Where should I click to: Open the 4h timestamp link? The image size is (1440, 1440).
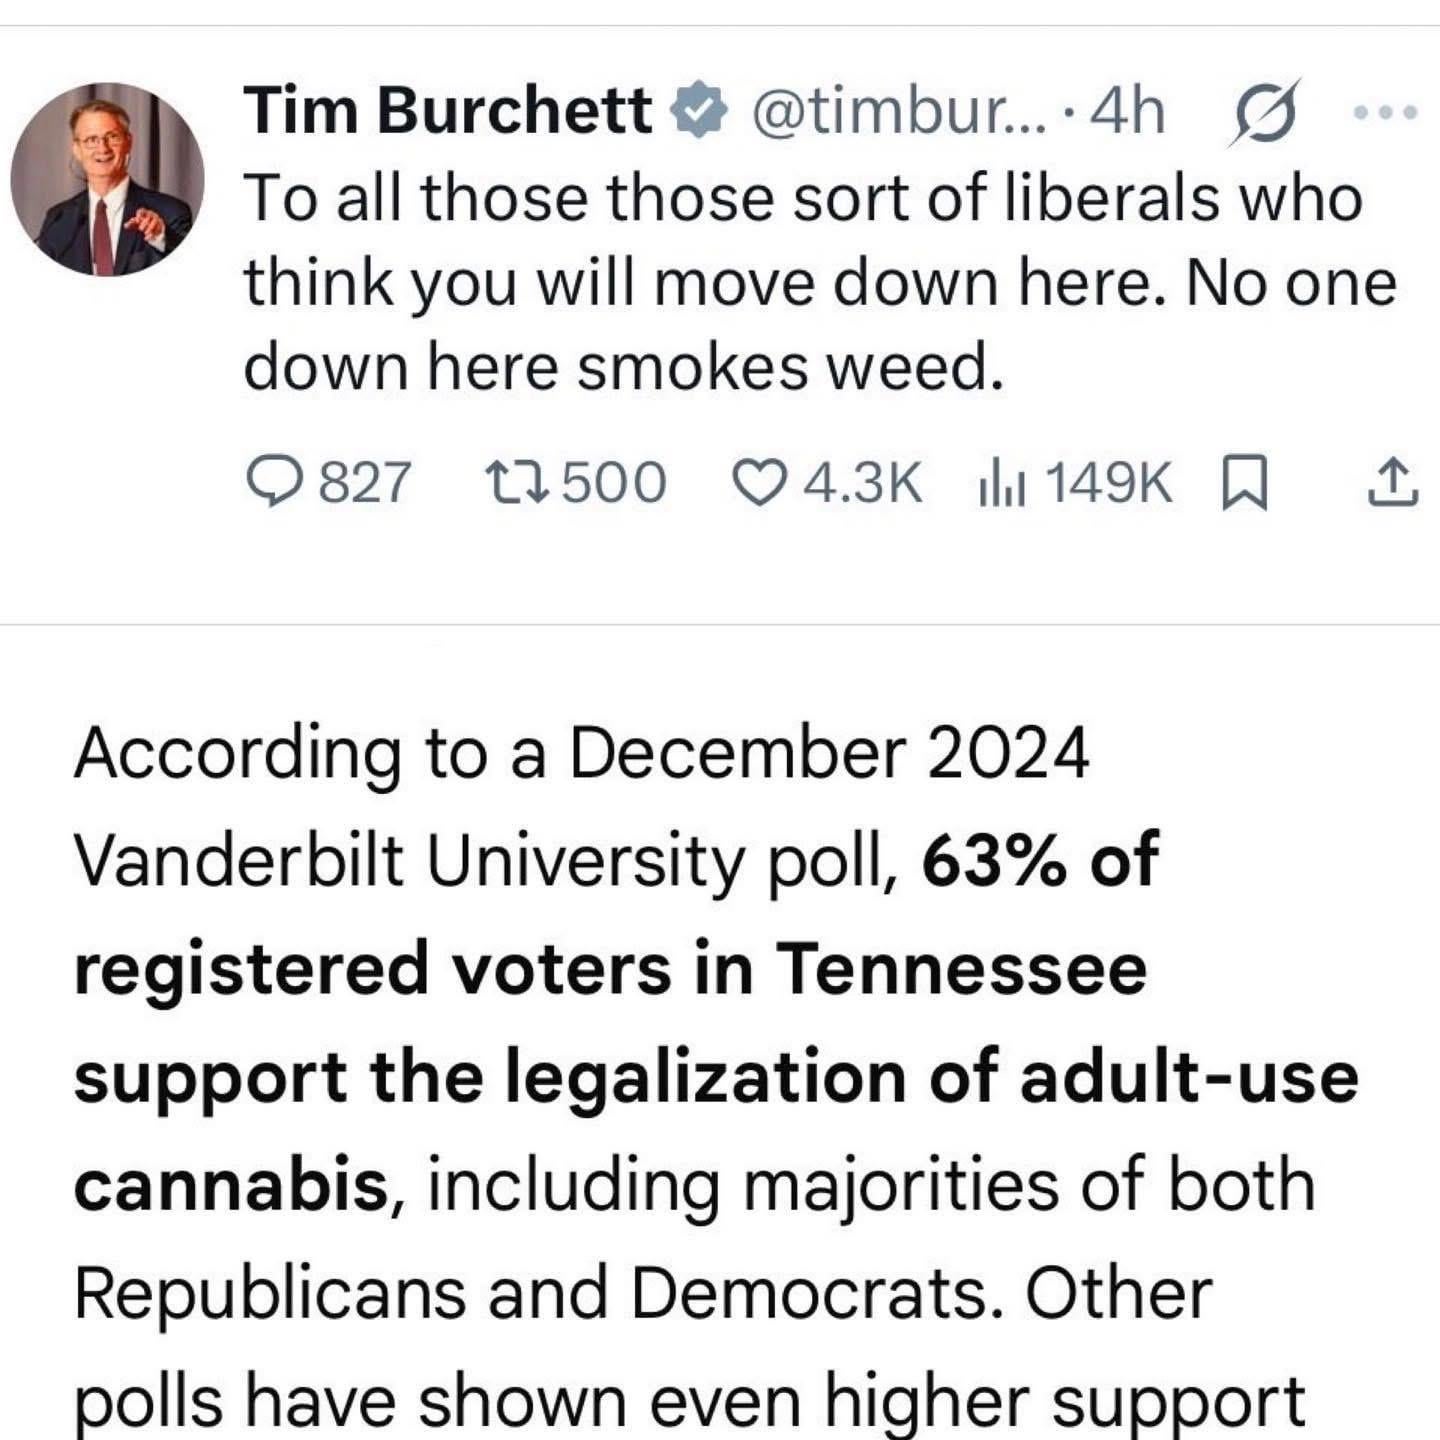(1128, 112)
